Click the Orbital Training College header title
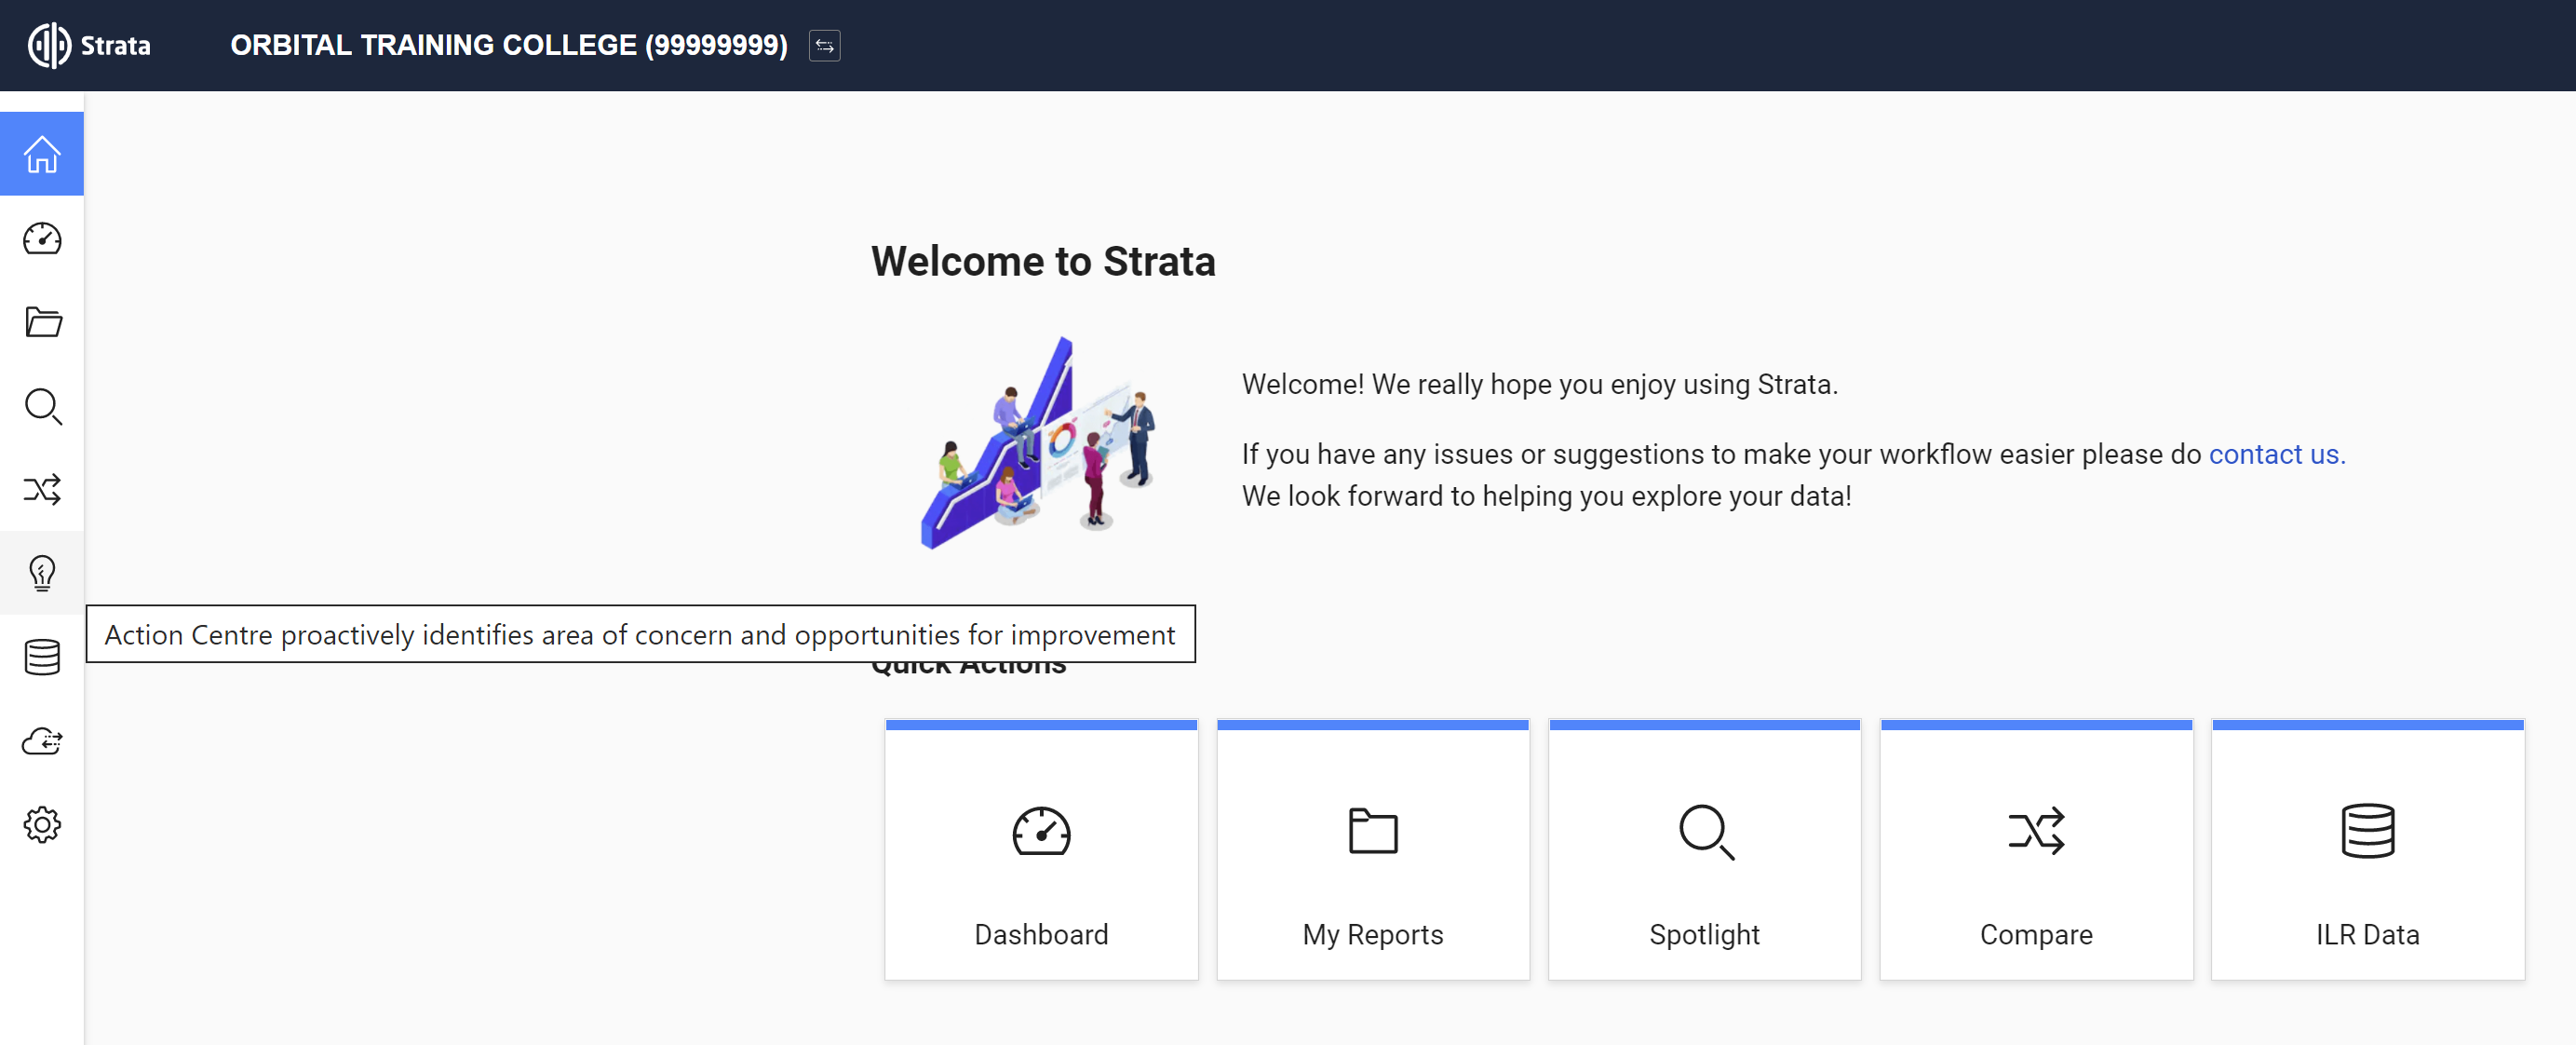This screenshot has width=2576, height=1045. (508, 46)
